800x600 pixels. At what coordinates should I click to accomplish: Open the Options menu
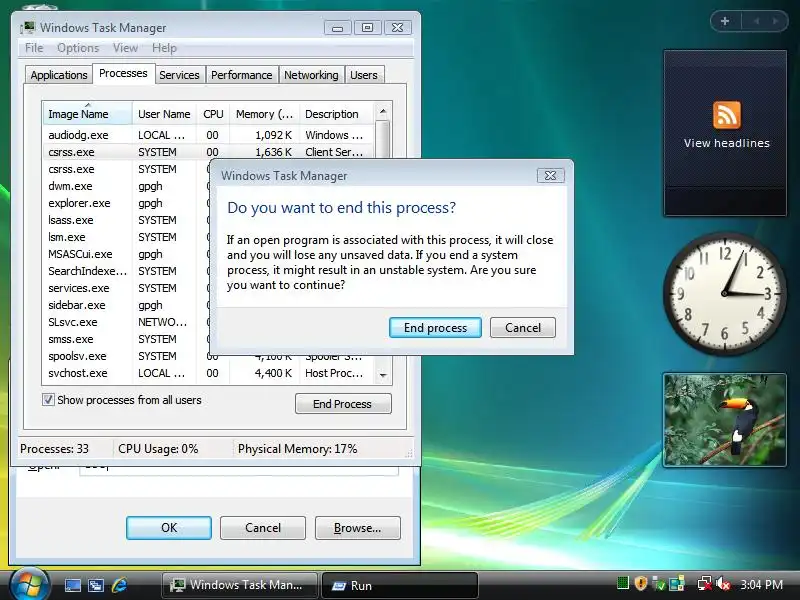(78, 48)
